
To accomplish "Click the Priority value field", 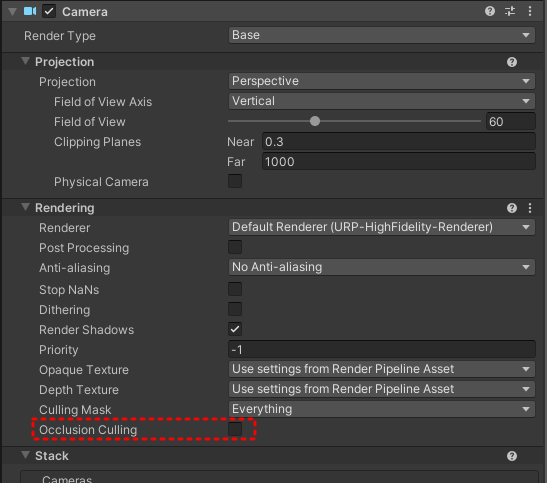I will pos(382,349).
